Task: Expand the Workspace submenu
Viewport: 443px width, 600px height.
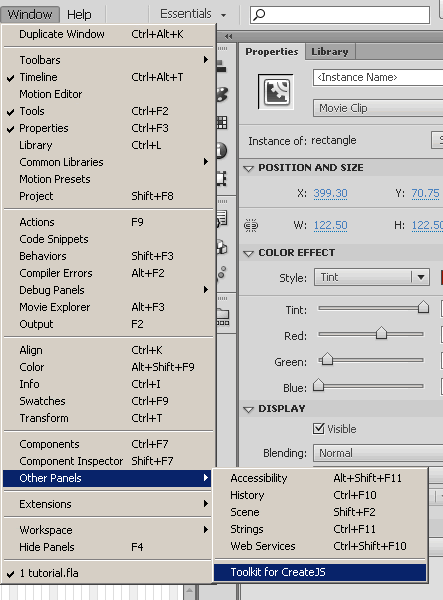Action: pyautogui.click(x=107, y=530)
